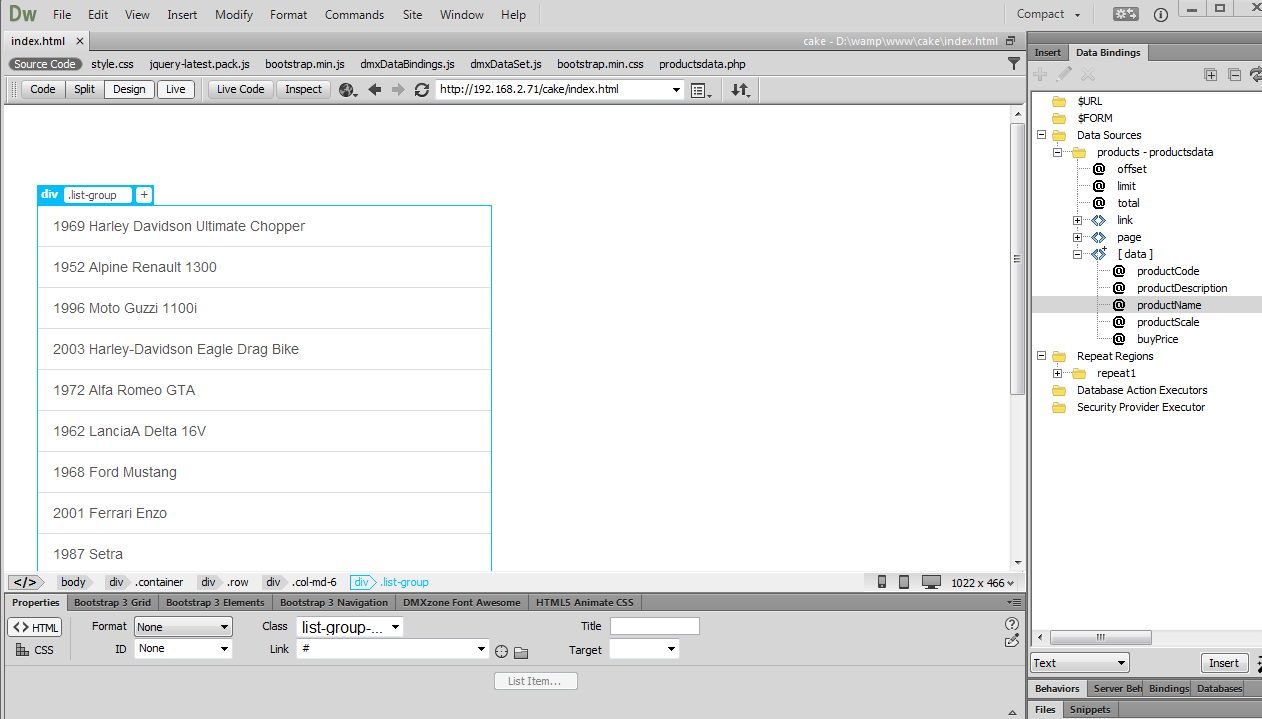Switch to Split view
The image size is (1262, 719).
[84, 89]
